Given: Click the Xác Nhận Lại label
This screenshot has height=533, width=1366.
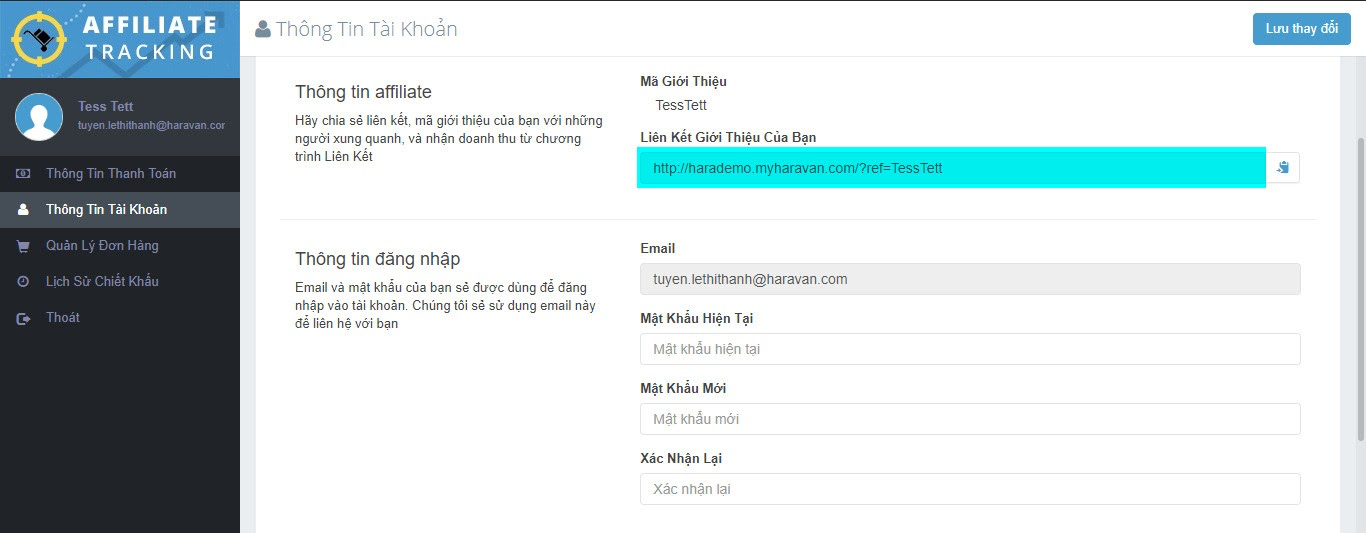Looking at the screenshot, I should (x=681, y=458).
